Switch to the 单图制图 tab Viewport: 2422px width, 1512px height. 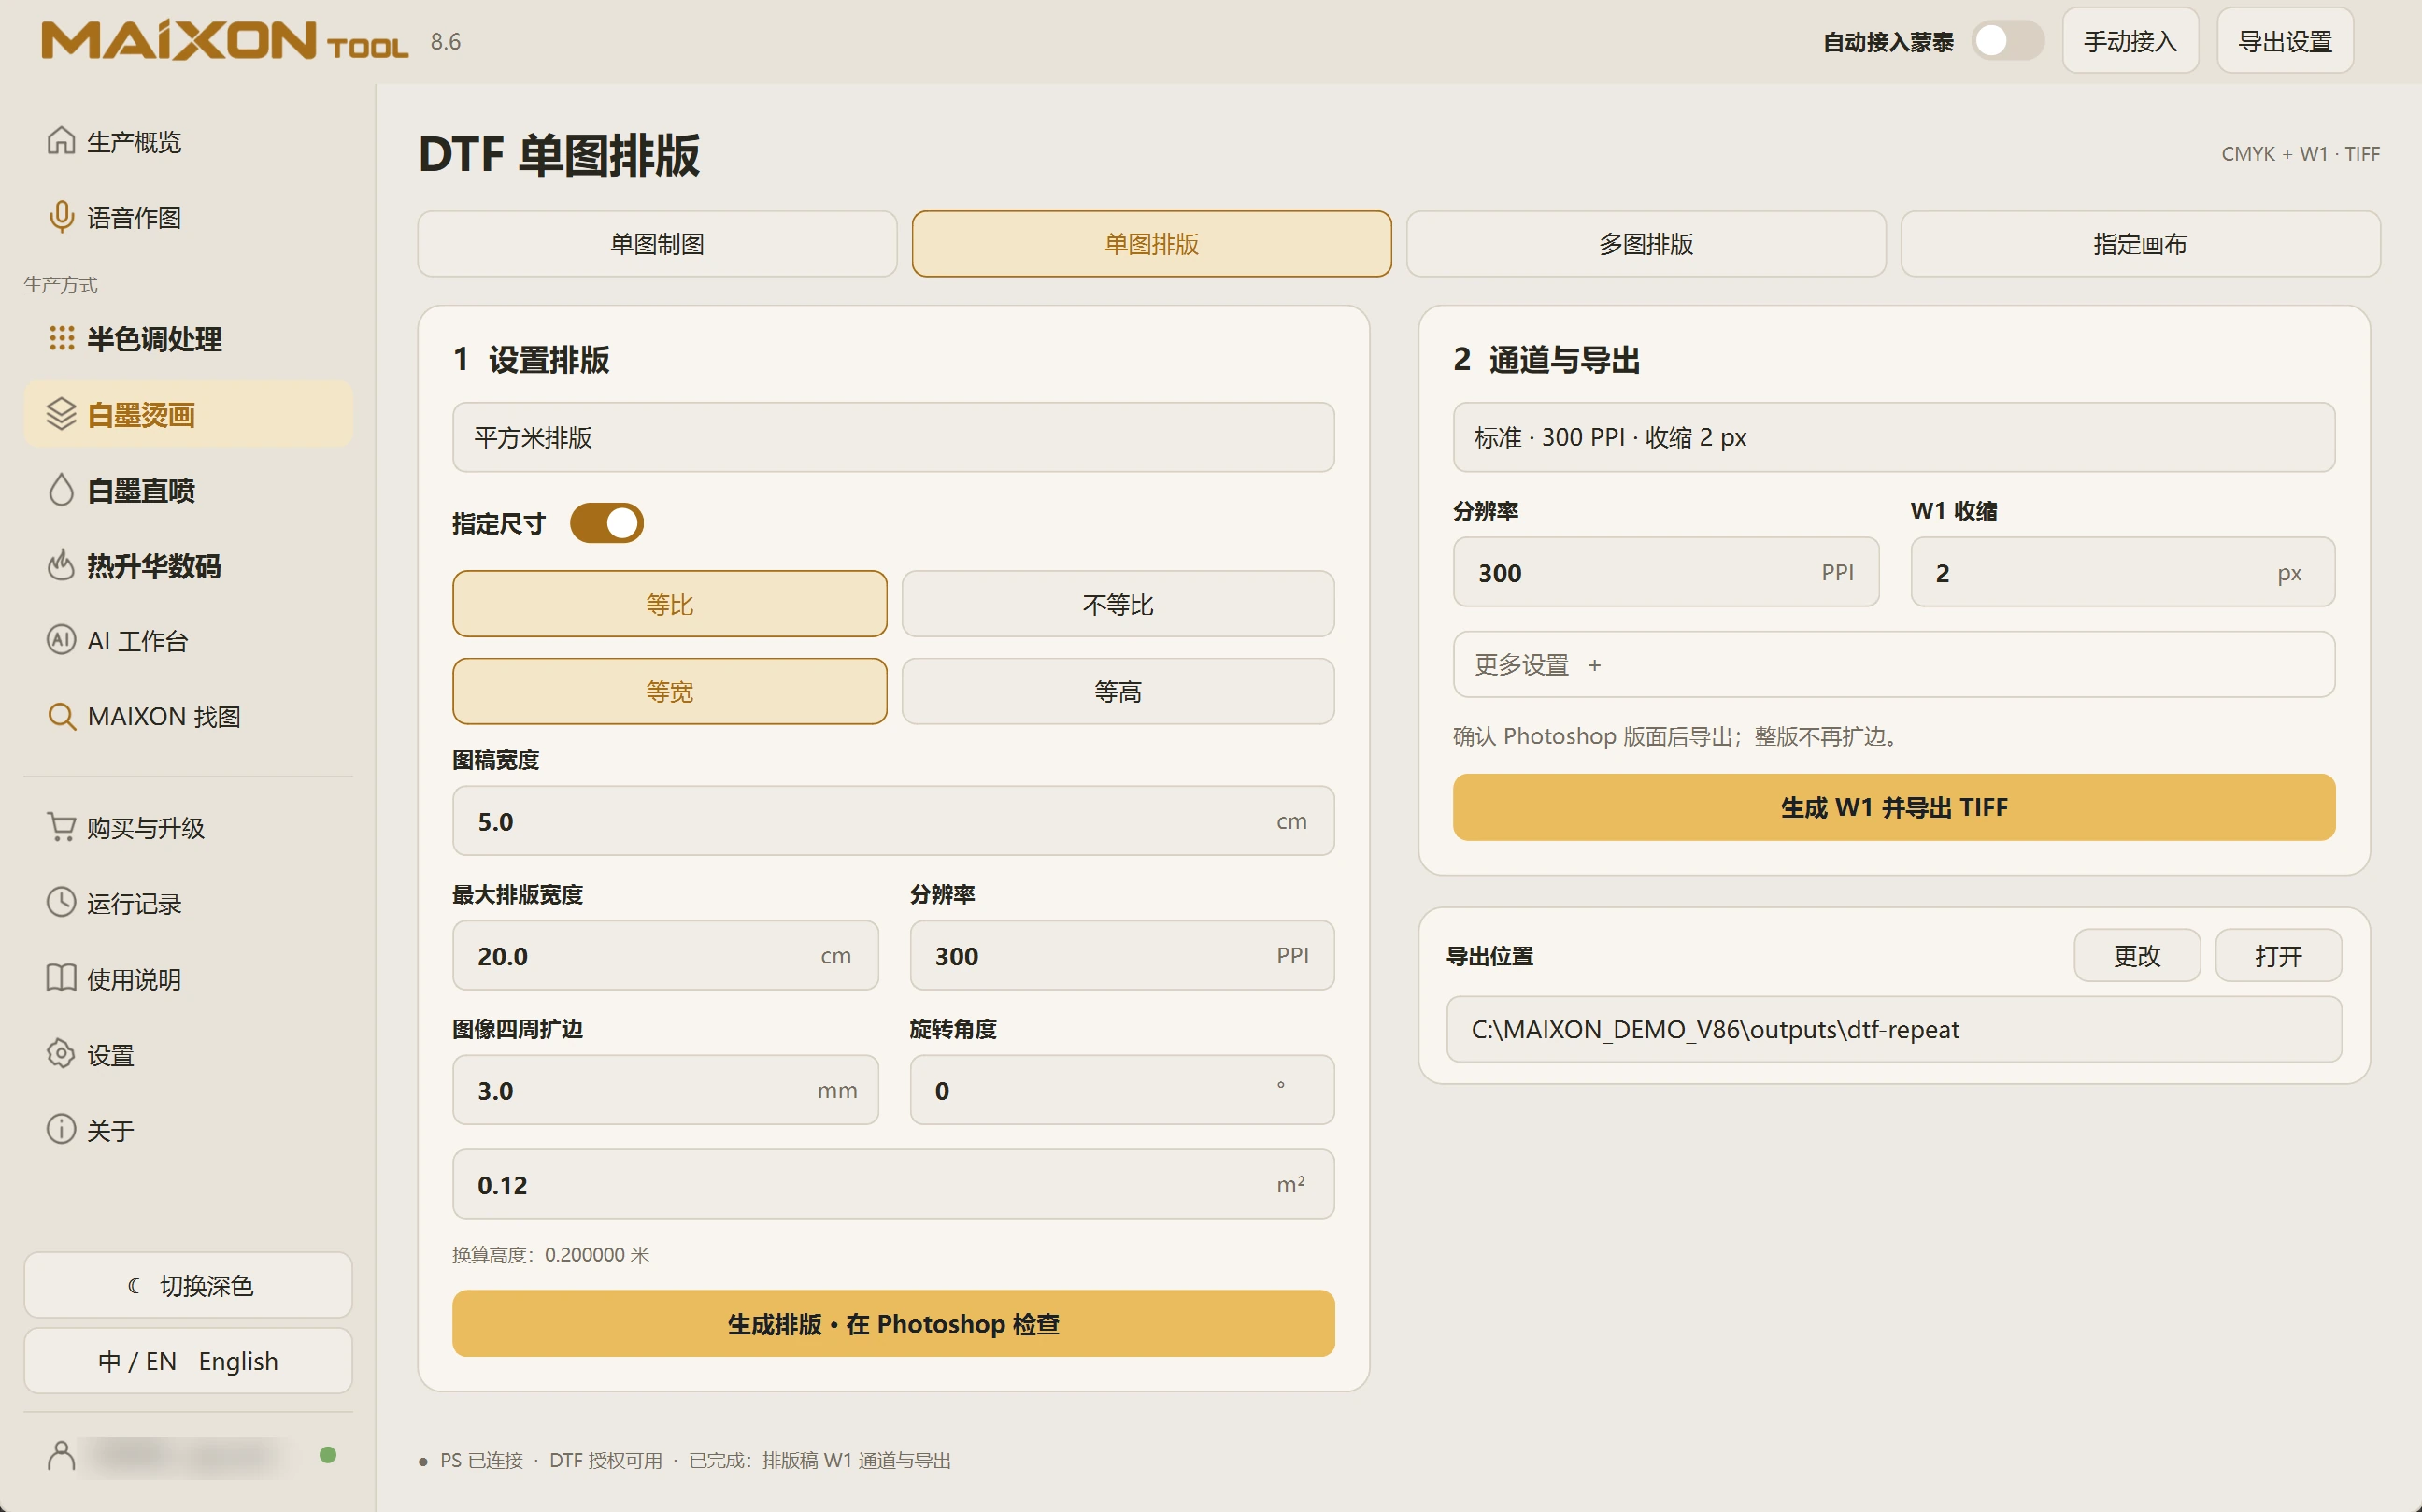coord(657,244)
